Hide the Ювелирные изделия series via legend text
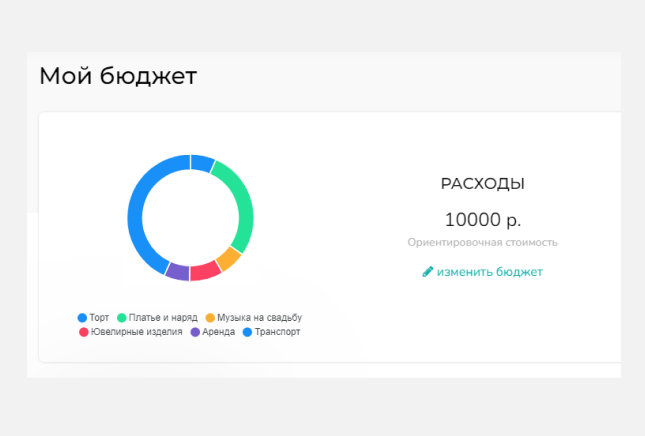 (136, 332)
